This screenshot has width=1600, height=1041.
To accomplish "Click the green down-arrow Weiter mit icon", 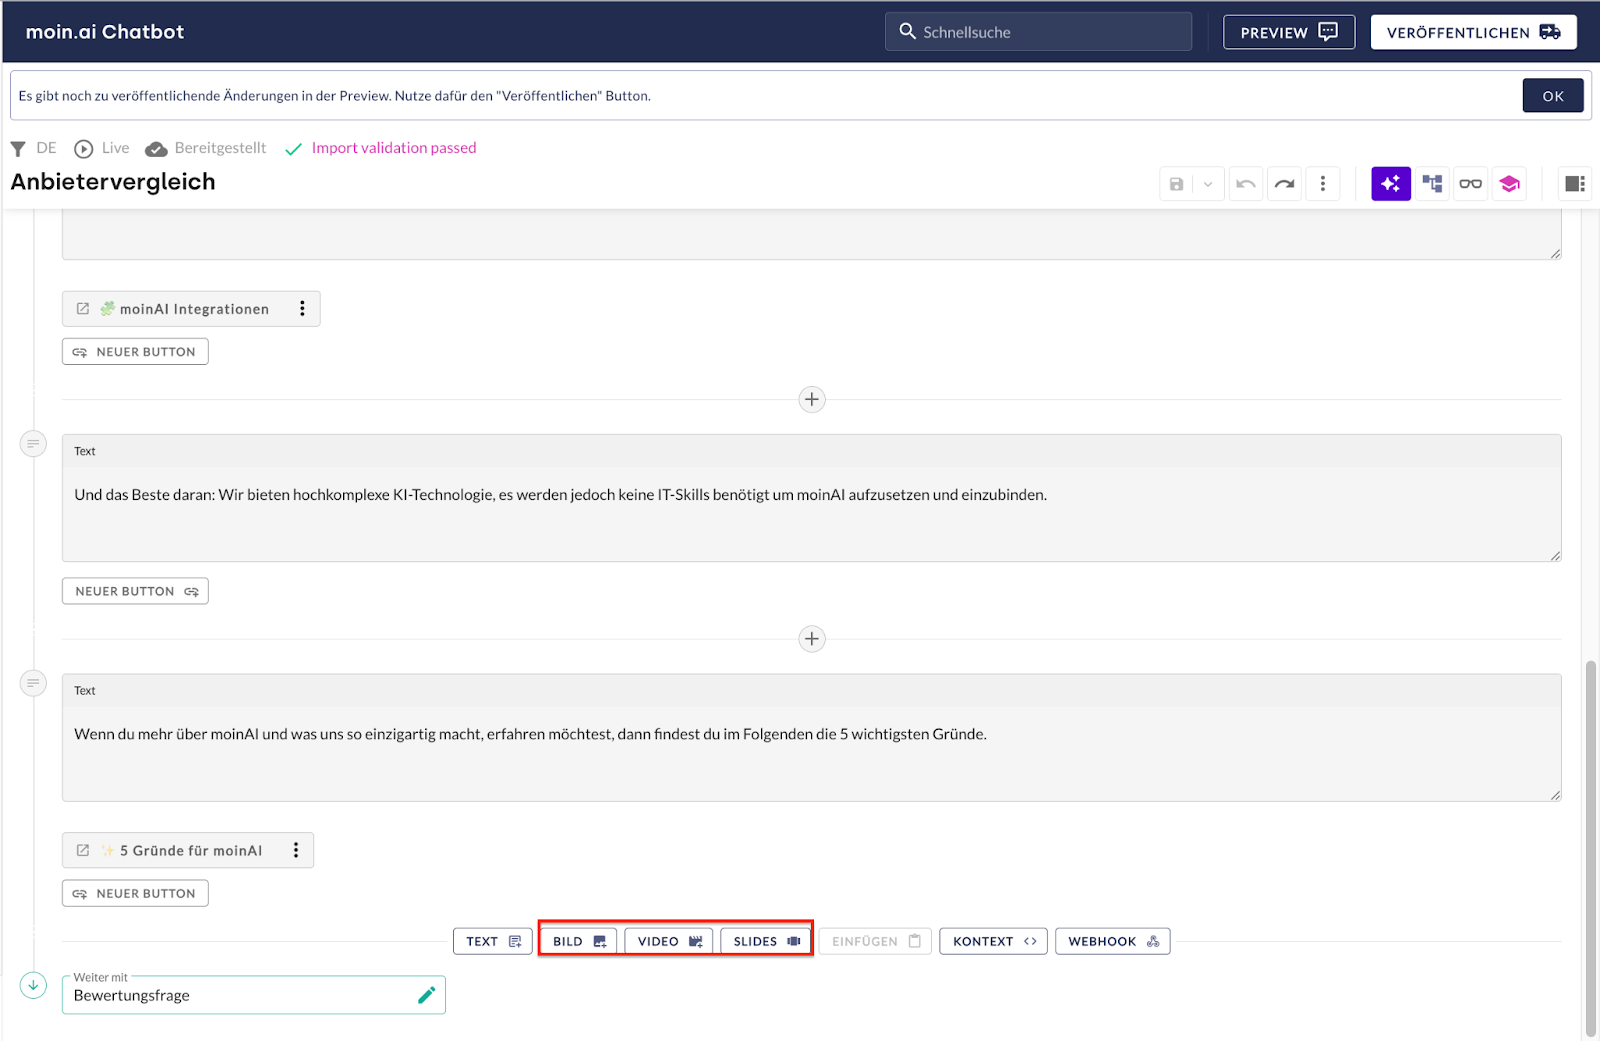I will tap(33, 986).
